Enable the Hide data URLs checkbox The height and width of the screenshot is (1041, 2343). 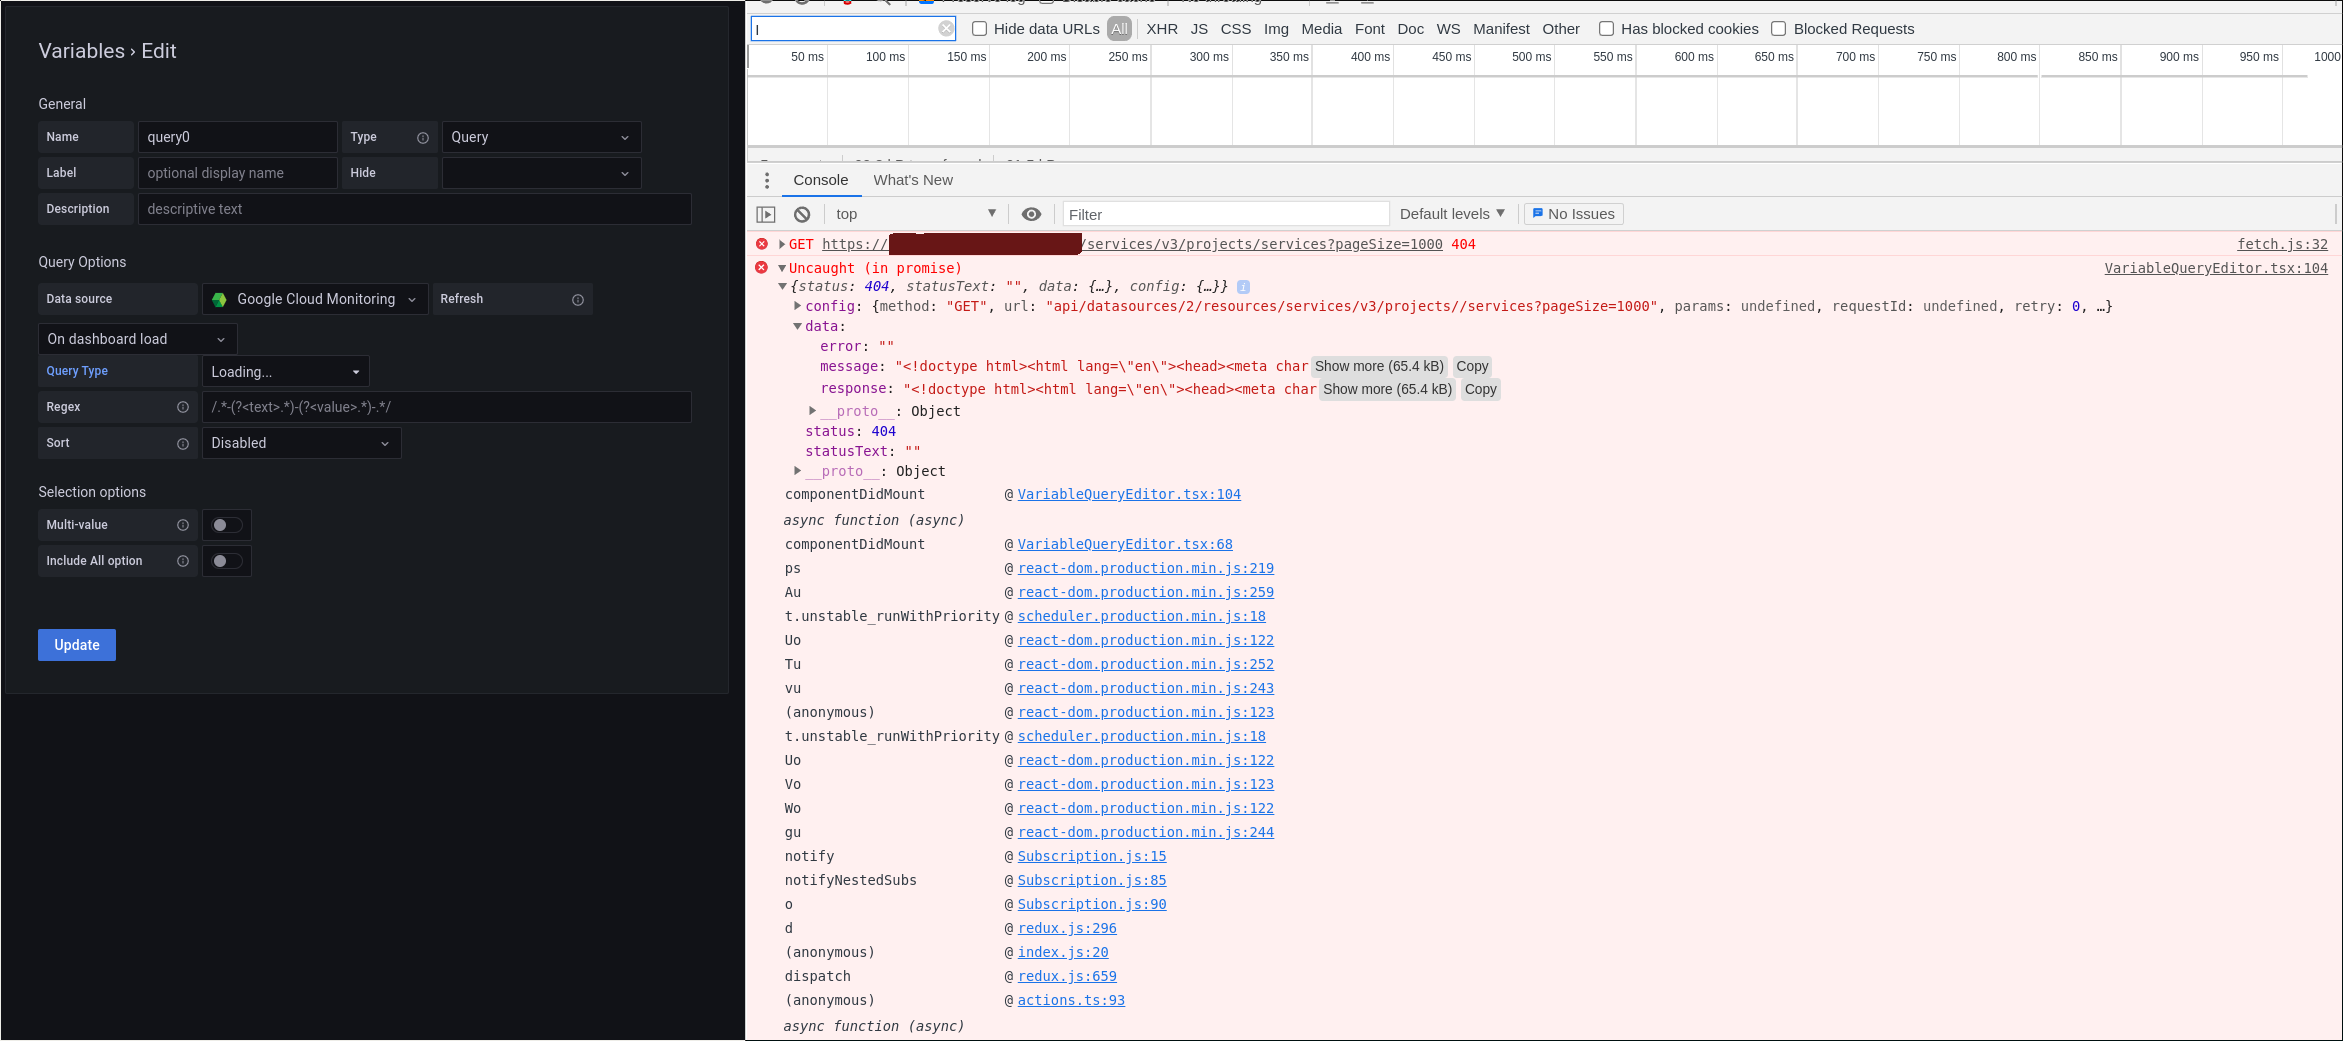pos(979,28)
